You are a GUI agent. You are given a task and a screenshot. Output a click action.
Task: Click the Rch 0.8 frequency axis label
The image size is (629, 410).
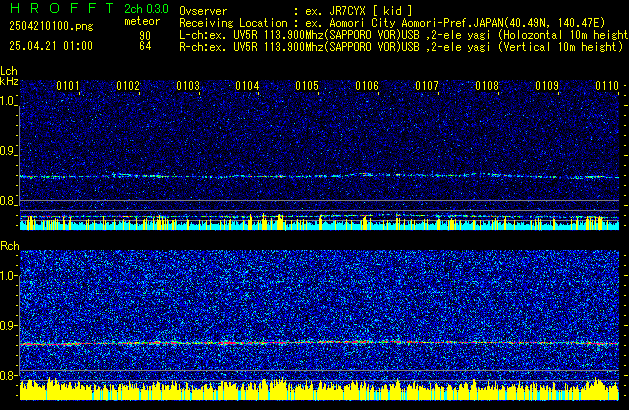8,375
